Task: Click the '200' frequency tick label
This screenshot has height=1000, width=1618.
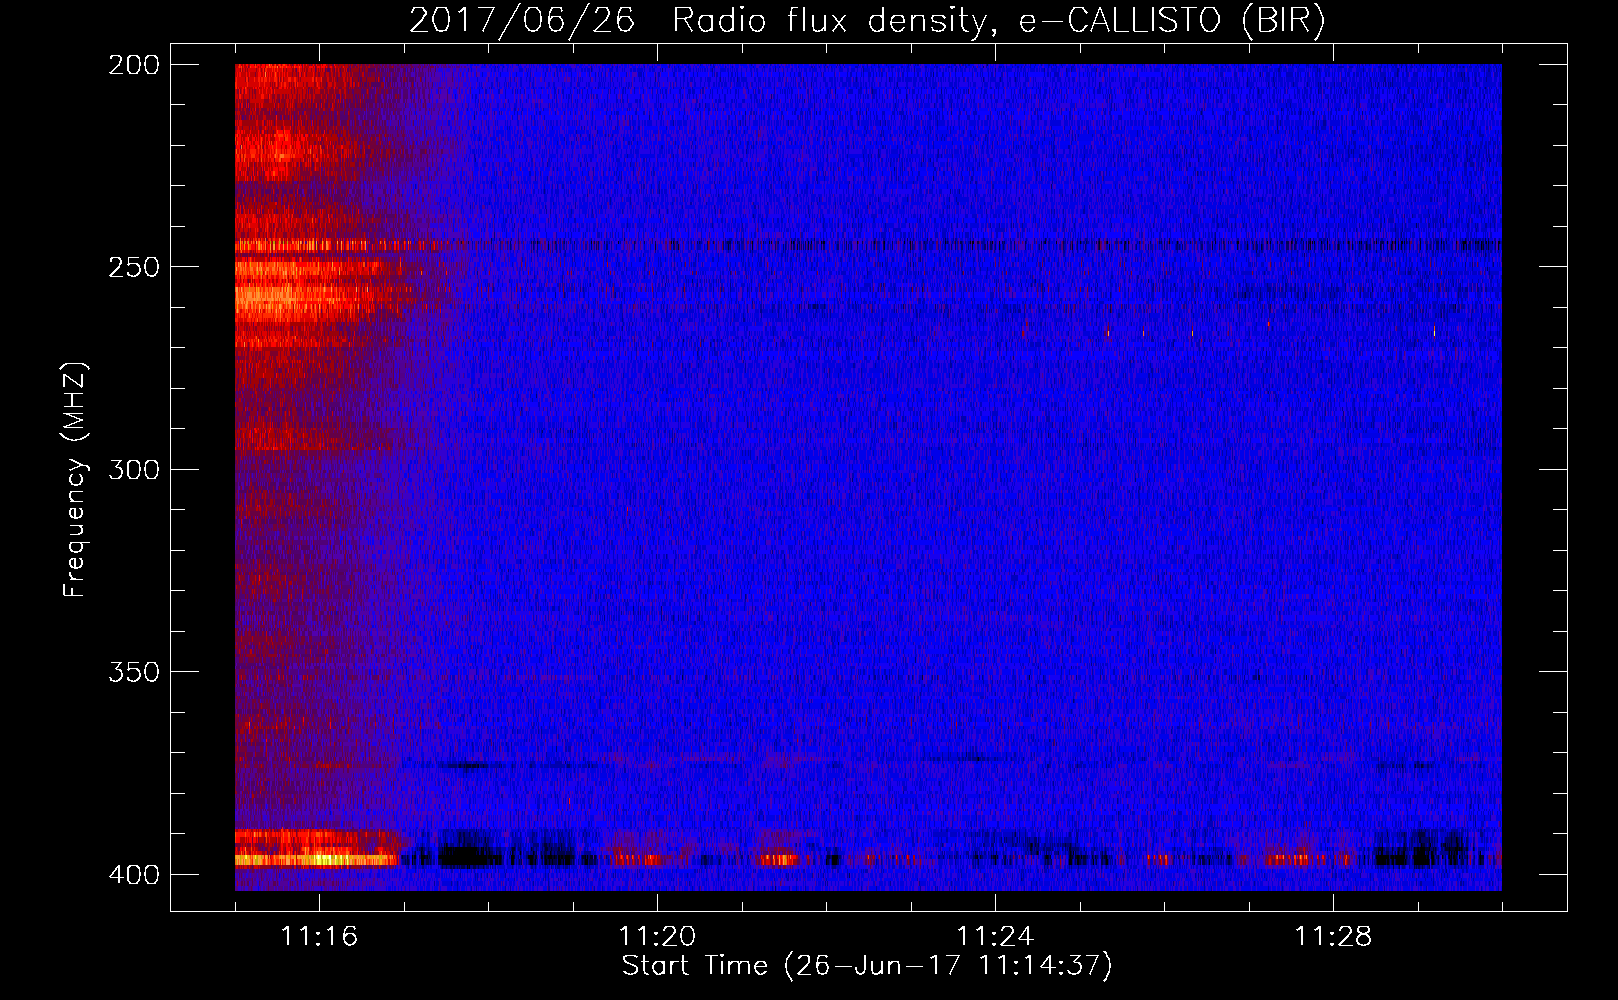Action: pos(133,65)
